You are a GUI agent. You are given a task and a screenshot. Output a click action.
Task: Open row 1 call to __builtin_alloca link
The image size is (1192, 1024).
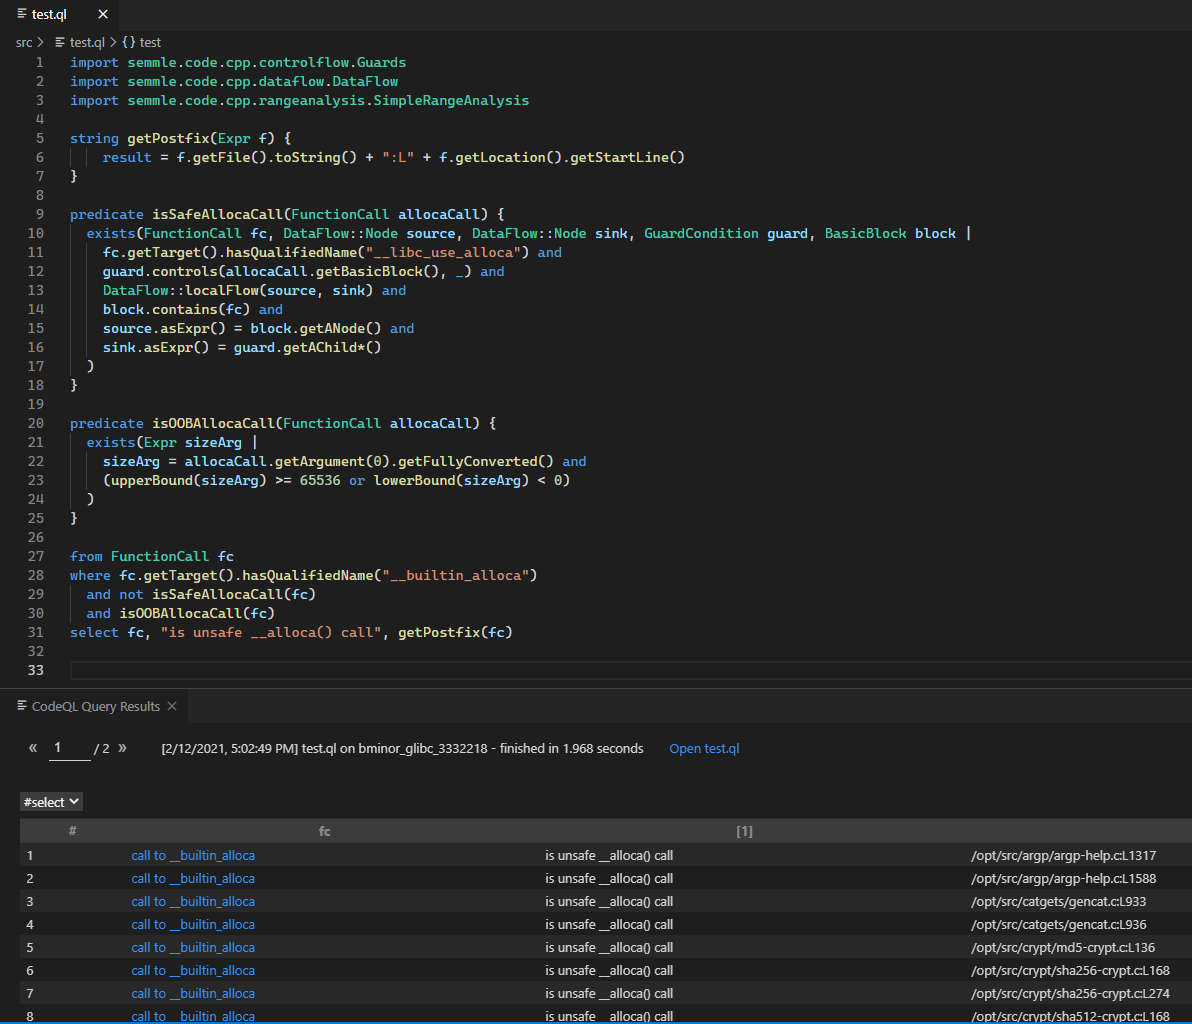coord(193,856)
